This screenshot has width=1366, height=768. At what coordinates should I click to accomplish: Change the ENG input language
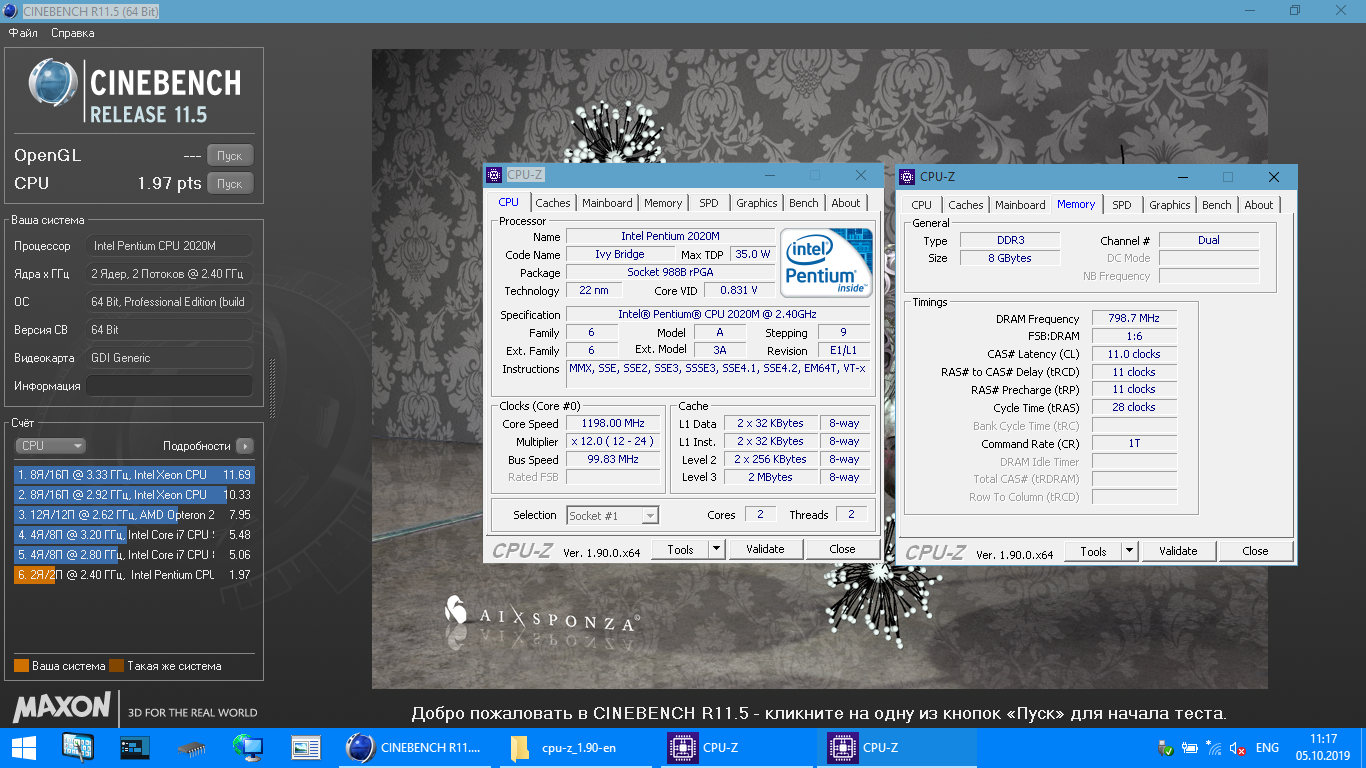tap(1267, 748)
